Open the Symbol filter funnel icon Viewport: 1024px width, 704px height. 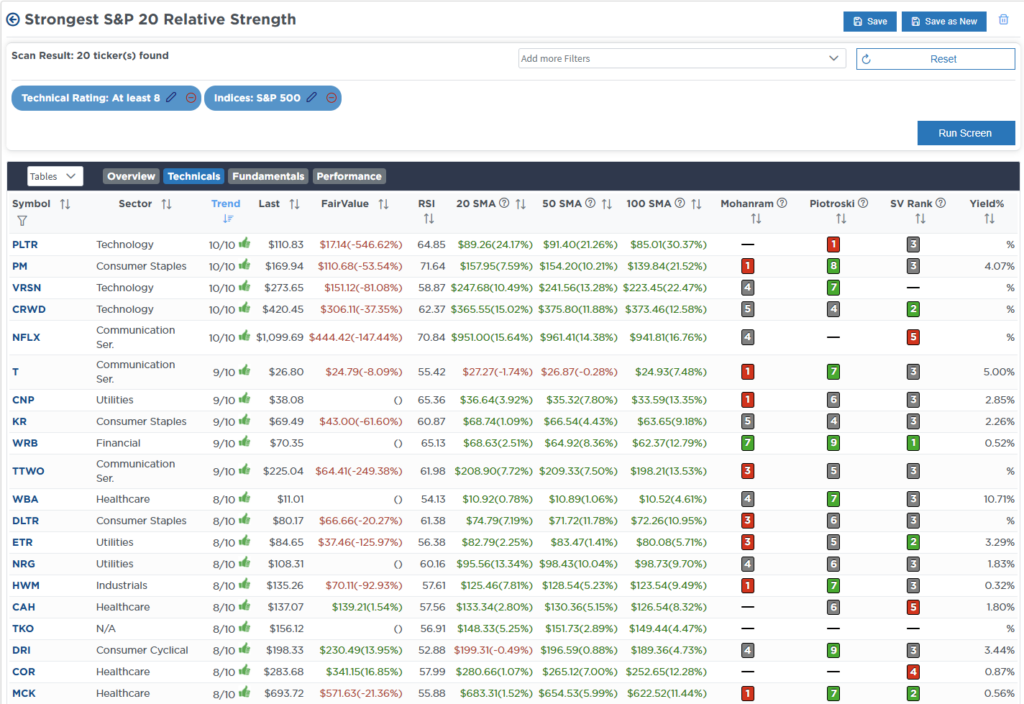click(x=22, y=221)
